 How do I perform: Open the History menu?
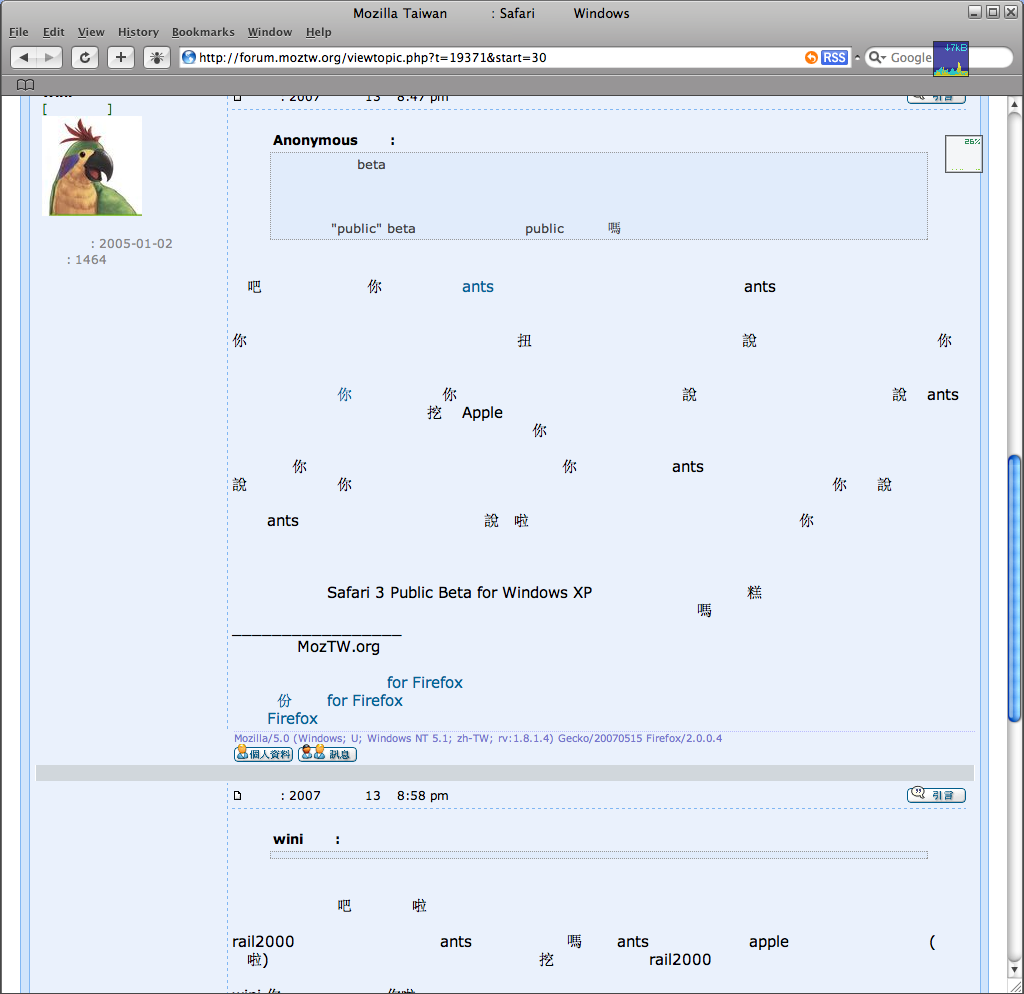tap(138, 32)
